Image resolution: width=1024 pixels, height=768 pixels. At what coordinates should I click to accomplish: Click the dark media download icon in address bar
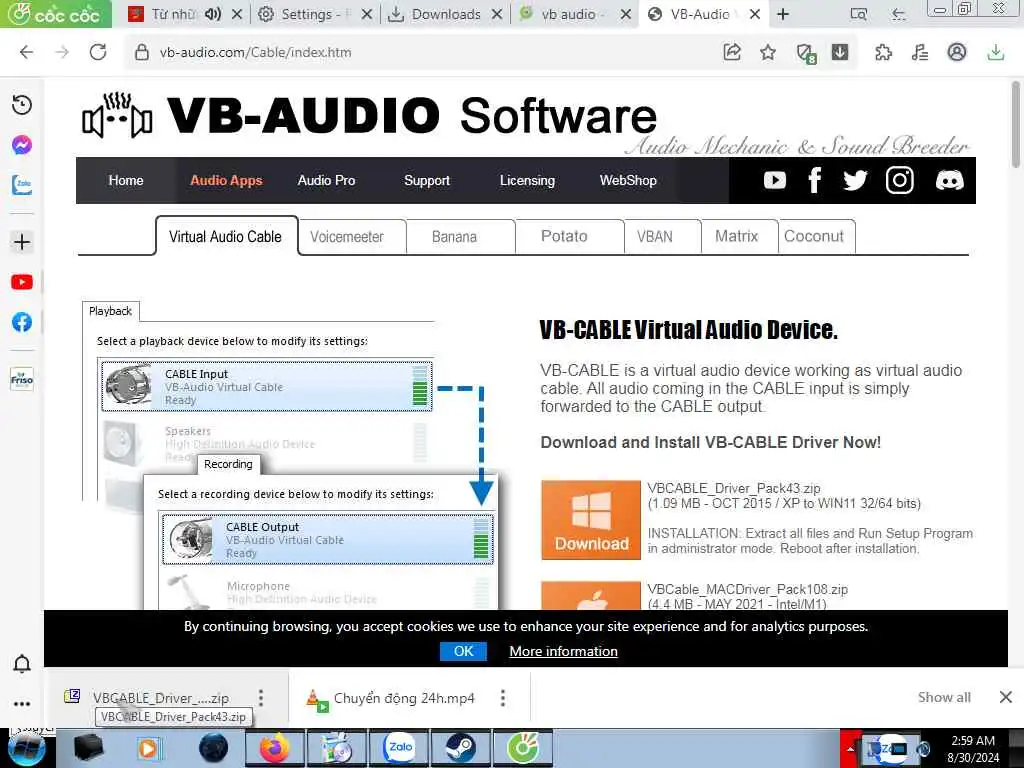click(840, 52)
